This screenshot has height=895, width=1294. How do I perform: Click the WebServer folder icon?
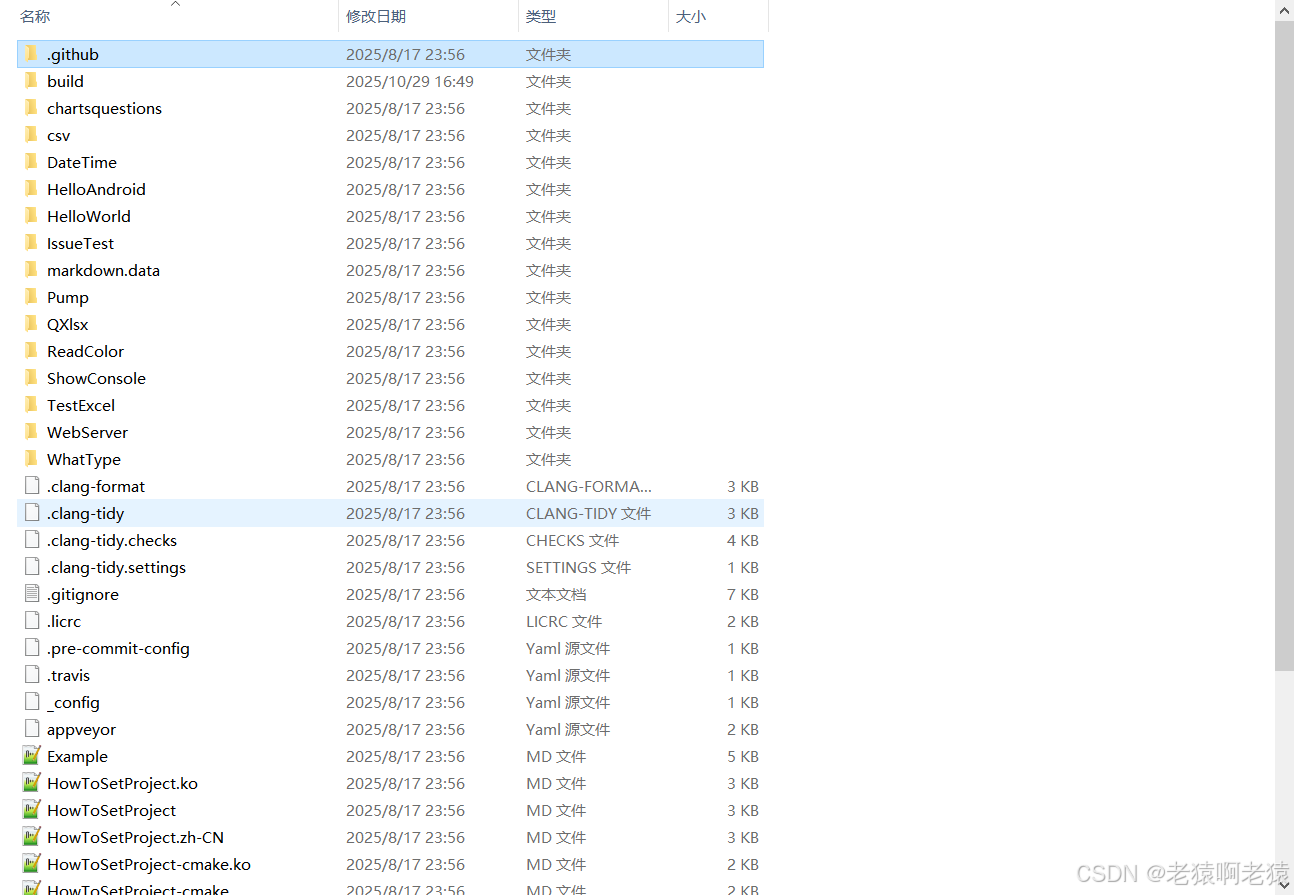point(31,432)
